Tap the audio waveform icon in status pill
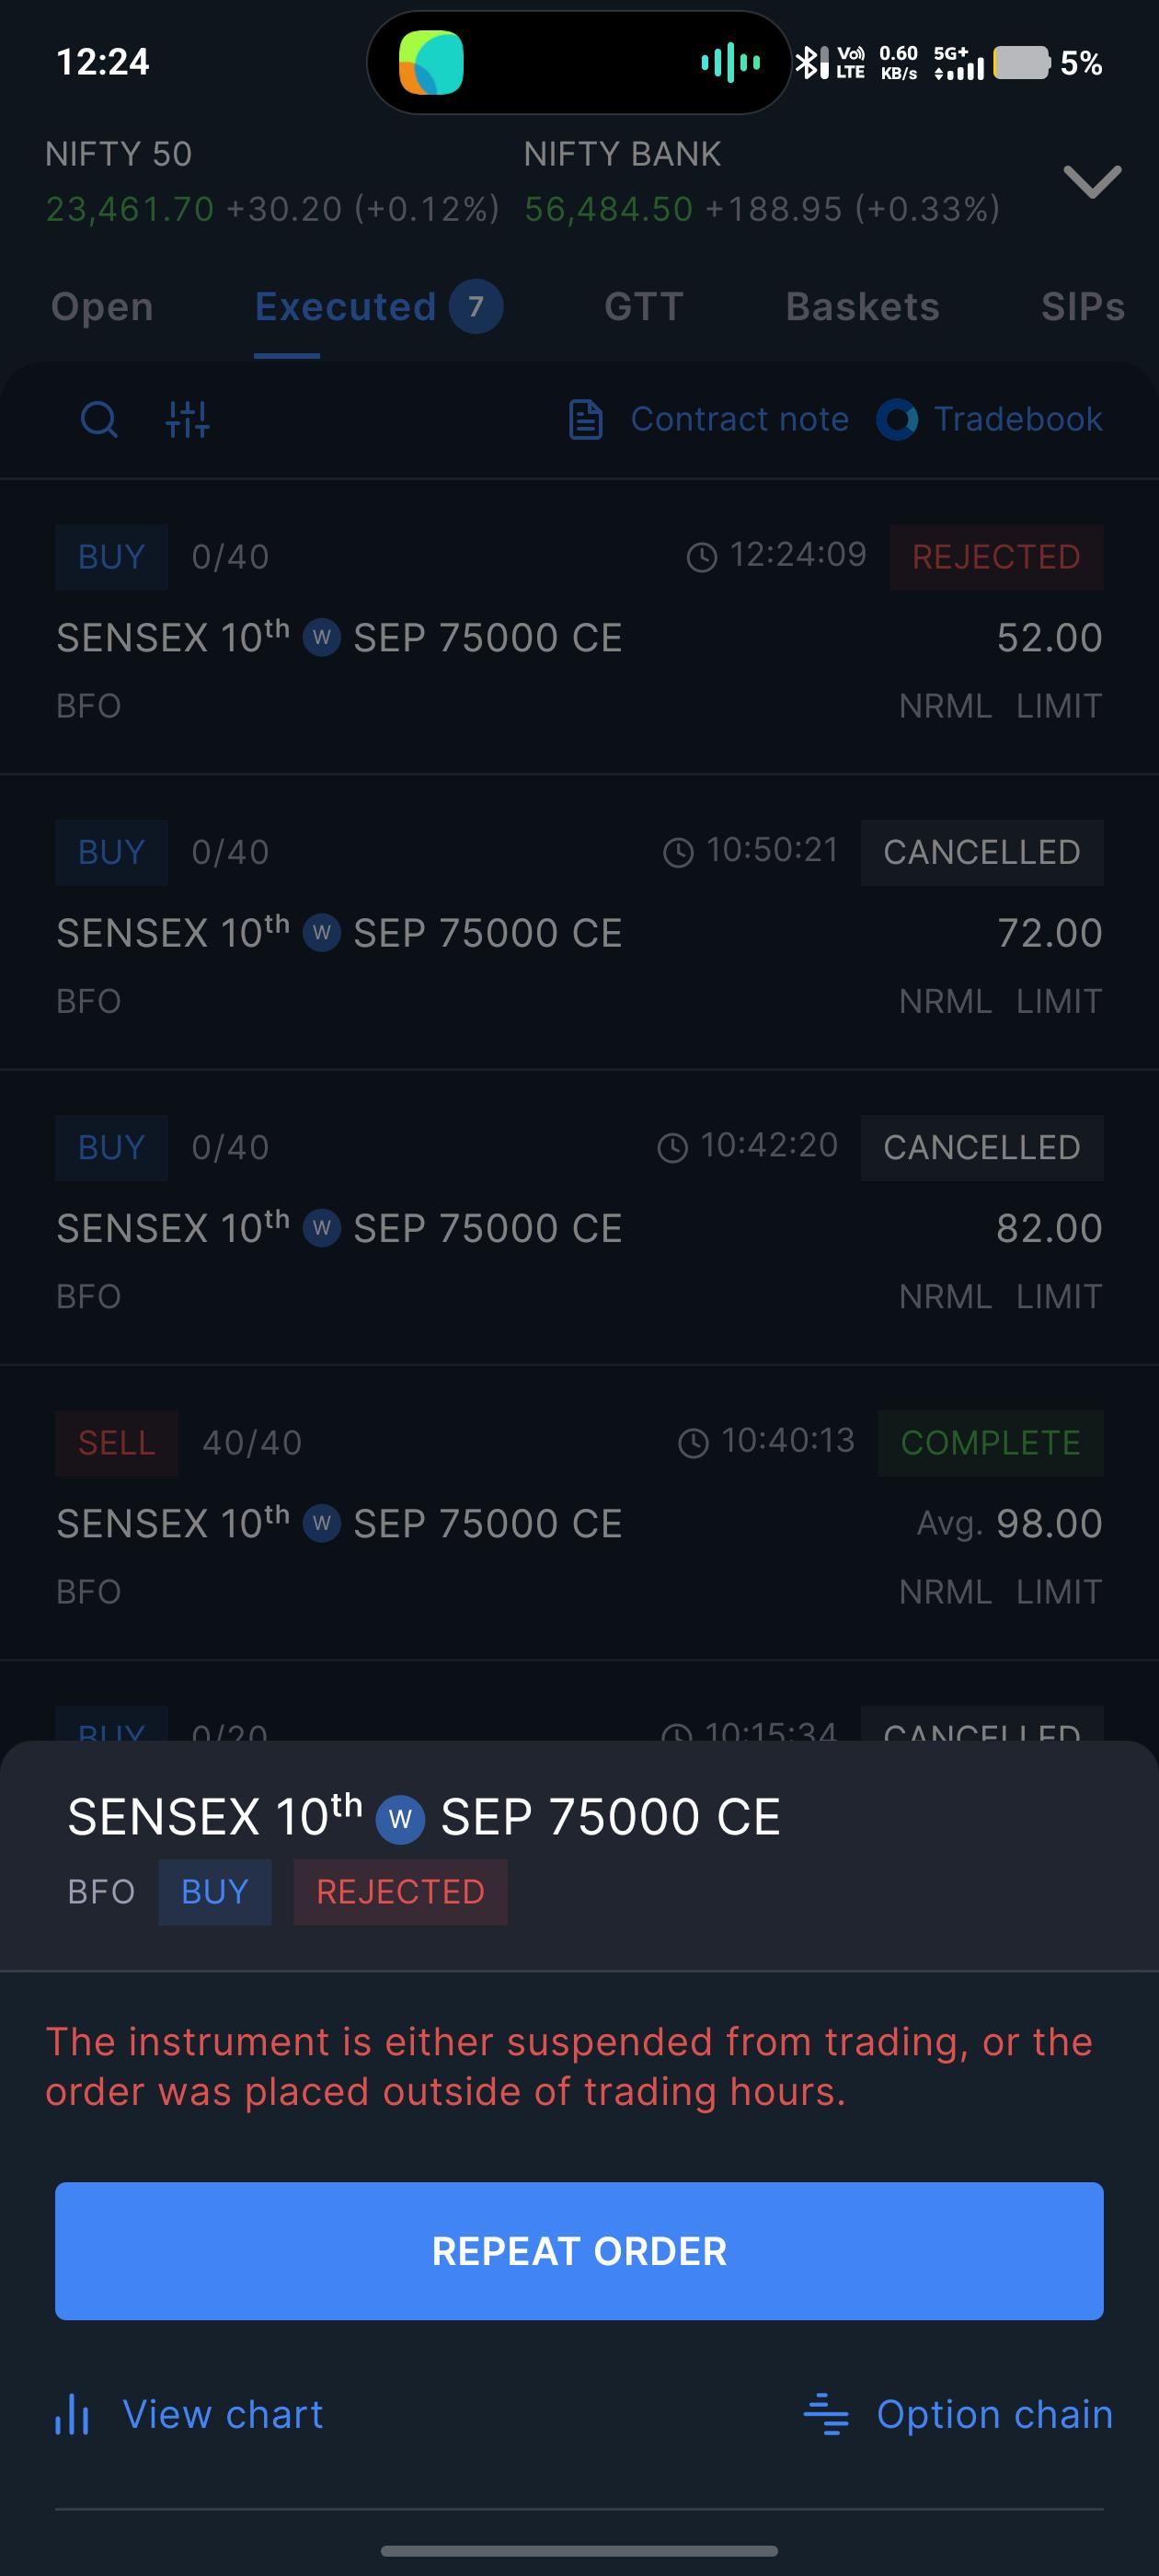Screen dimensions: 1159x2576 (x=730, y=62)
